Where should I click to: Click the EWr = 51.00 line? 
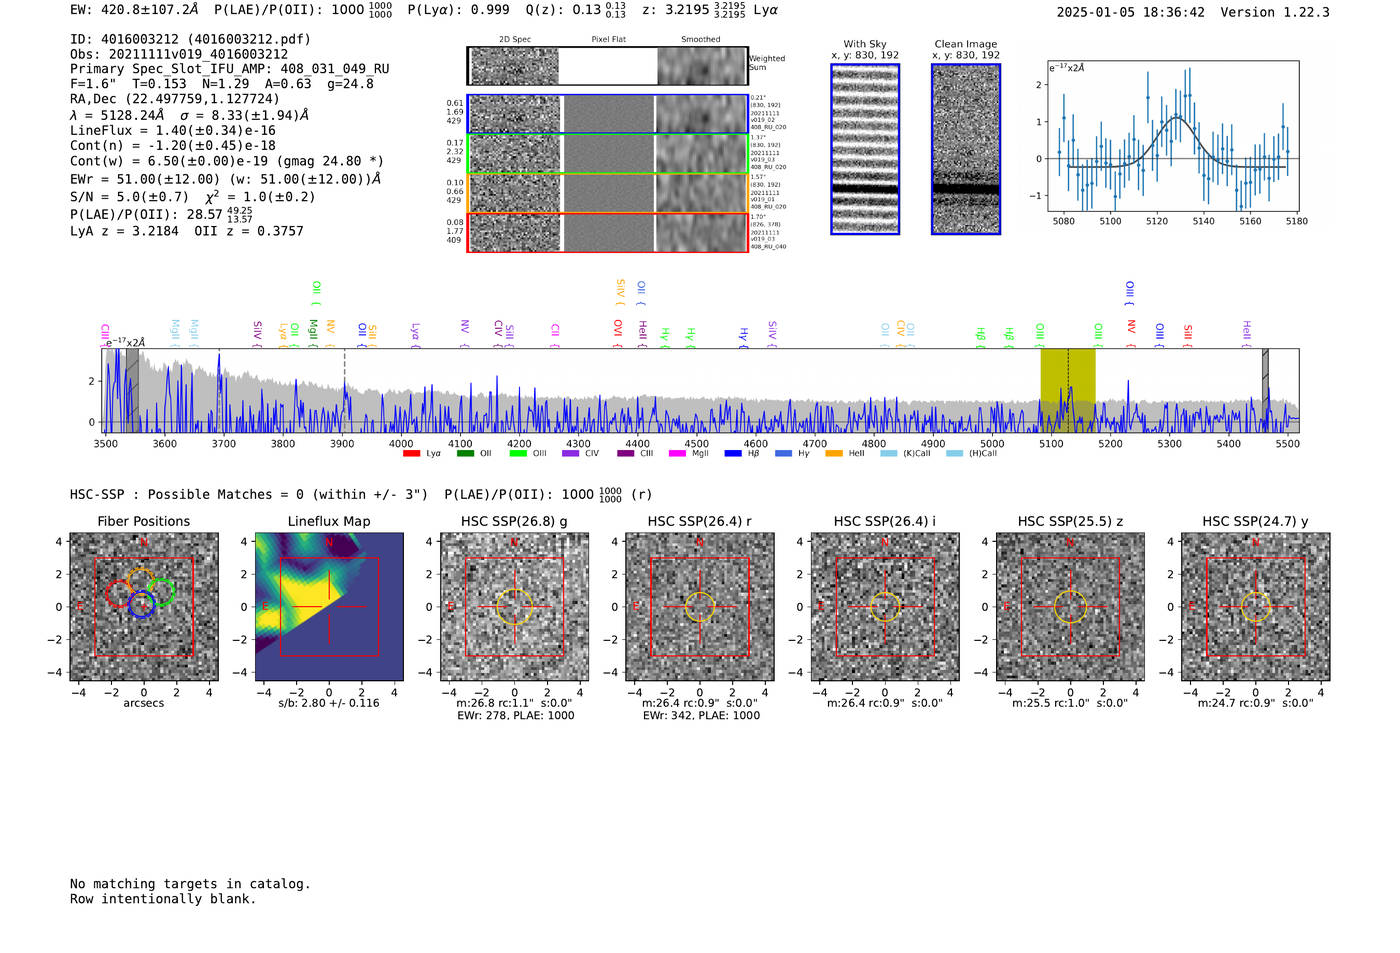point(226,179)
